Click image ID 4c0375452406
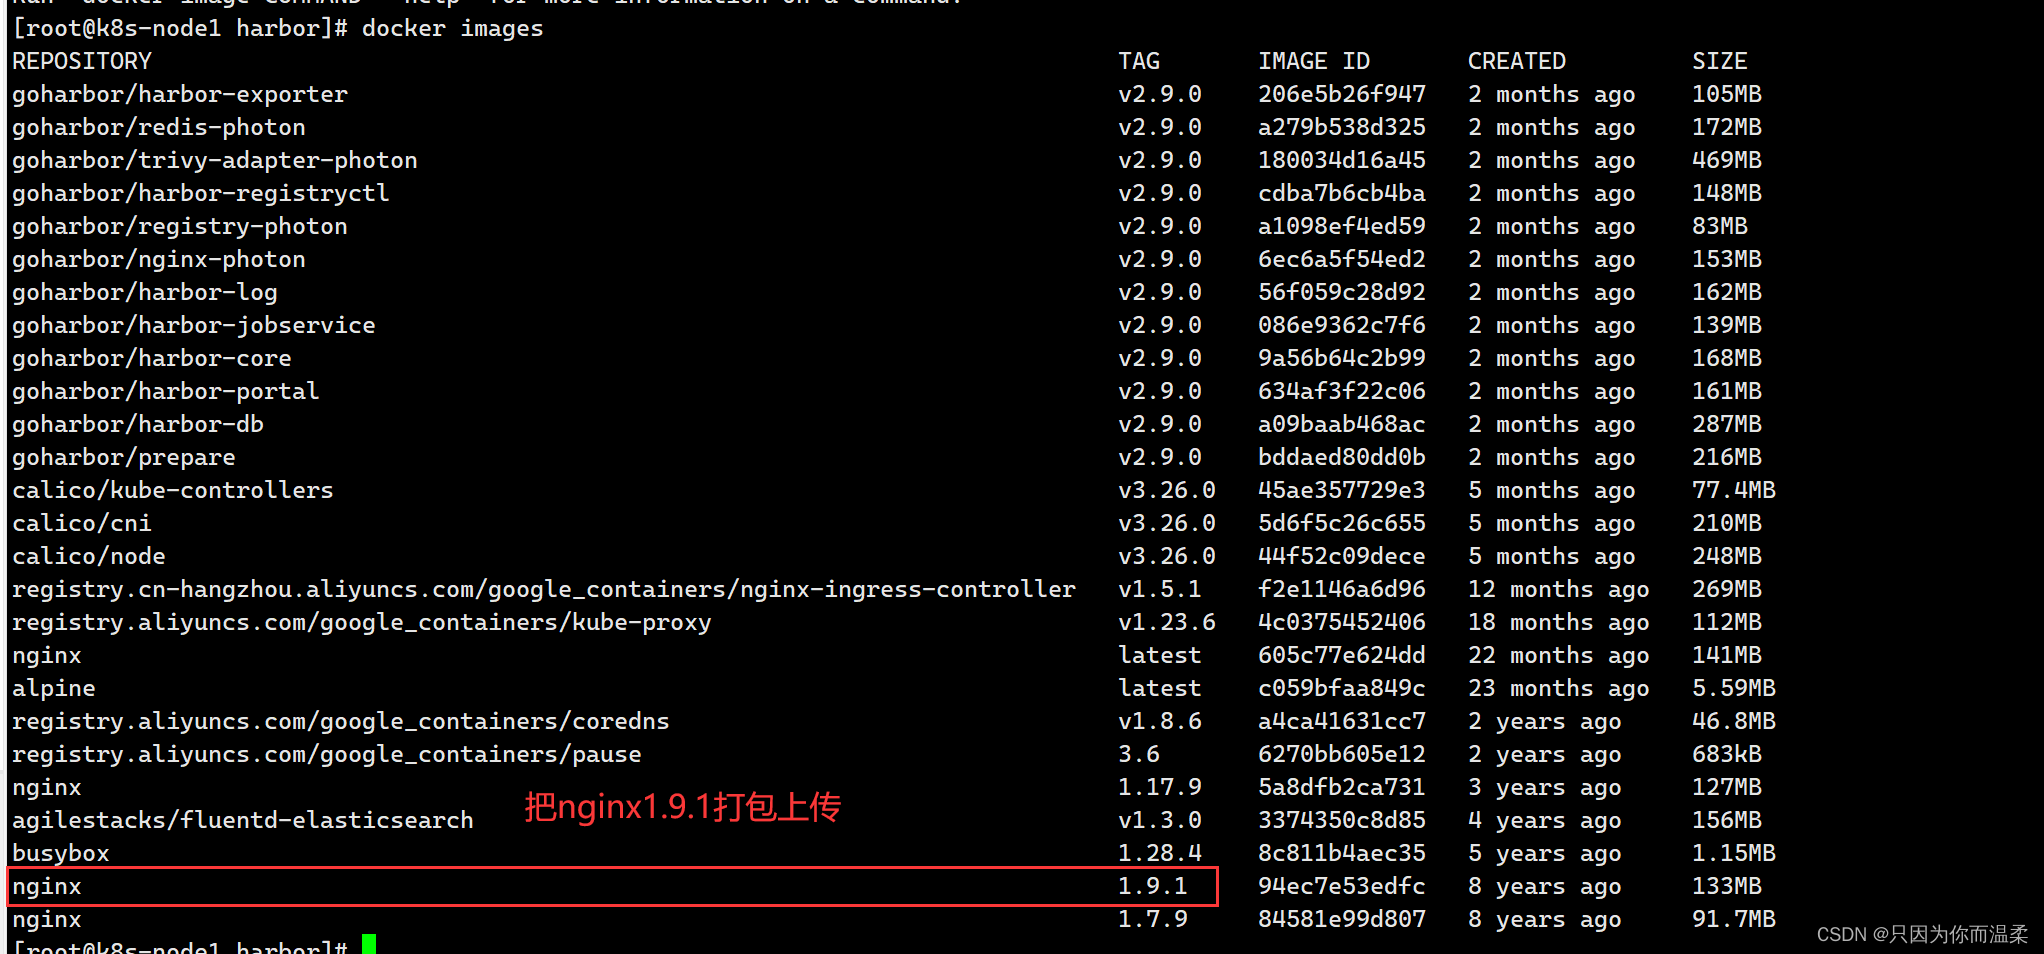This screenshot has height=954, width=2044. [1342, 623]
